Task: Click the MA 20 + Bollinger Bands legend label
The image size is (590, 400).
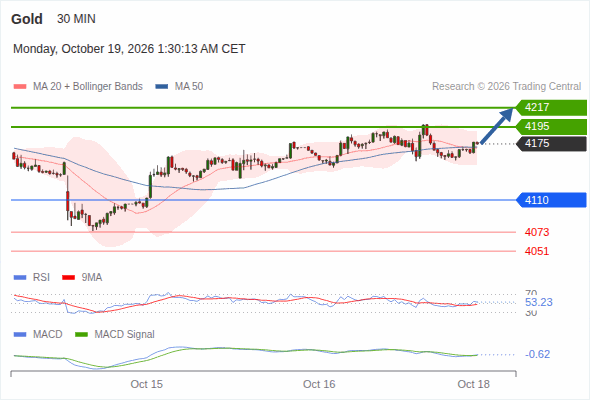Action: click(x=88, y=87)
